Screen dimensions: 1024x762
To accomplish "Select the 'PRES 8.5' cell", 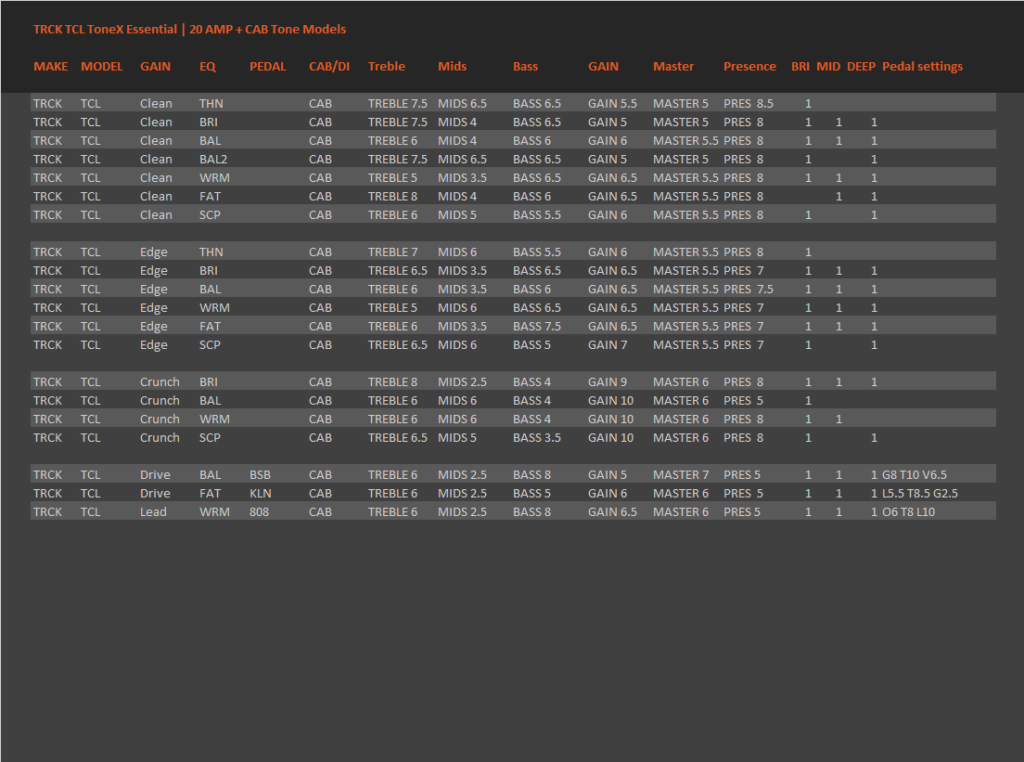I will click(x=748, y=103).
